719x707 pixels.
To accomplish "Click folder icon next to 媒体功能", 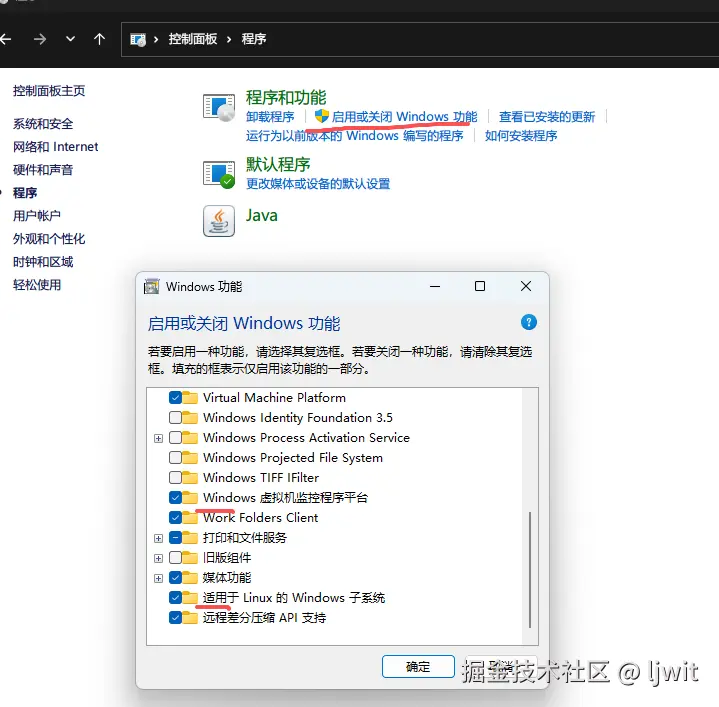I will (x=190, y=578).
